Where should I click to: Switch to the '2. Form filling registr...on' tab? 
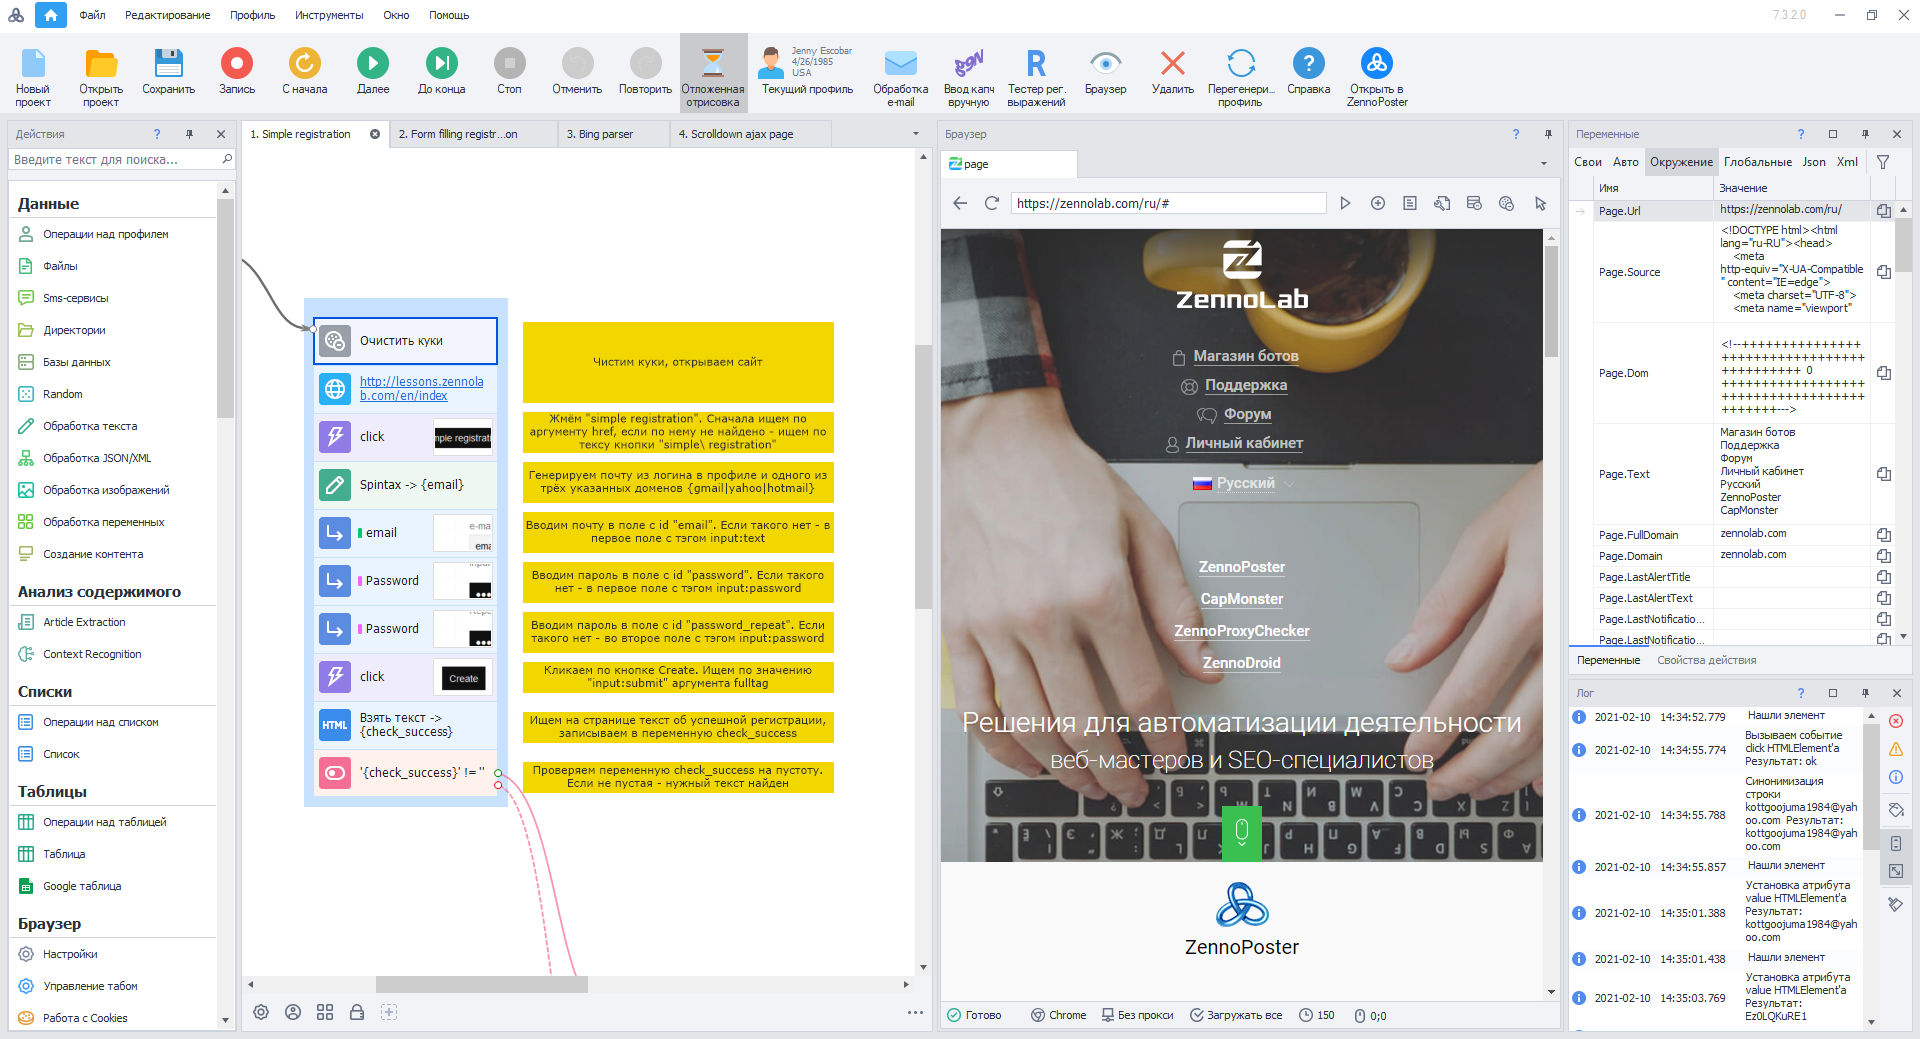pos(473,134)
